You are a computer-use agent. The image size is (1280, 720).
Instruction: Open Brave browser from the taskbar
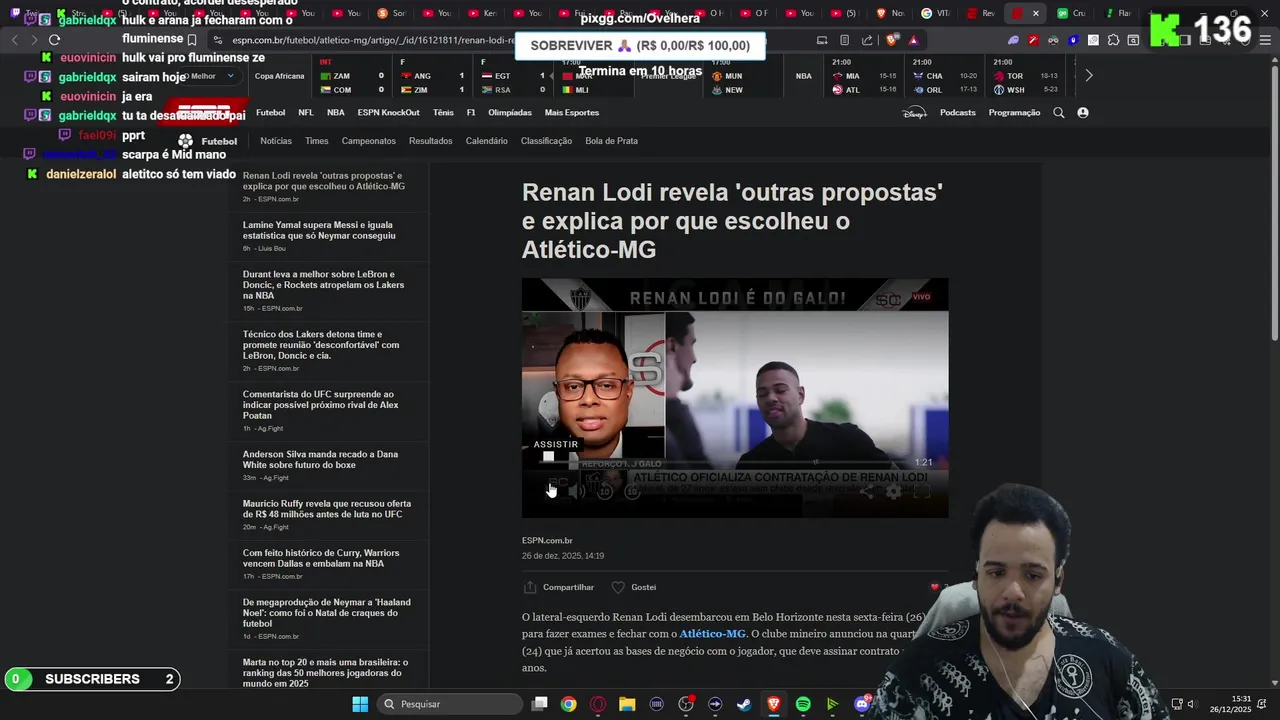[x=773, y=704]
